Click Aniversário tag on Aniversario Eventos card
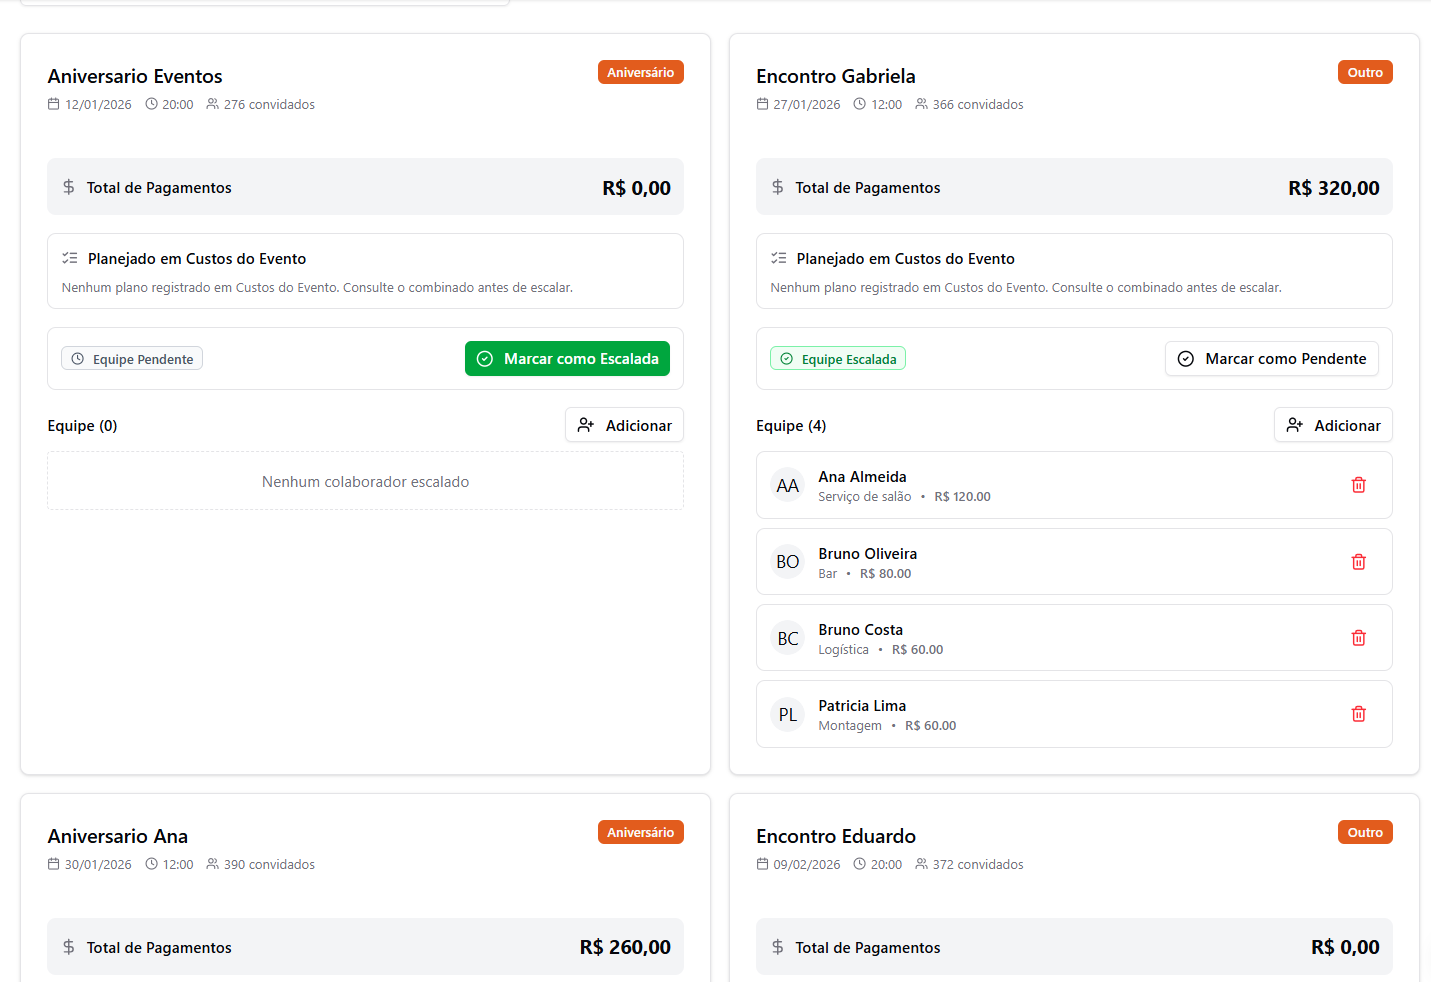The height and width of the screenshot is (982, 1431). point(640,72)
